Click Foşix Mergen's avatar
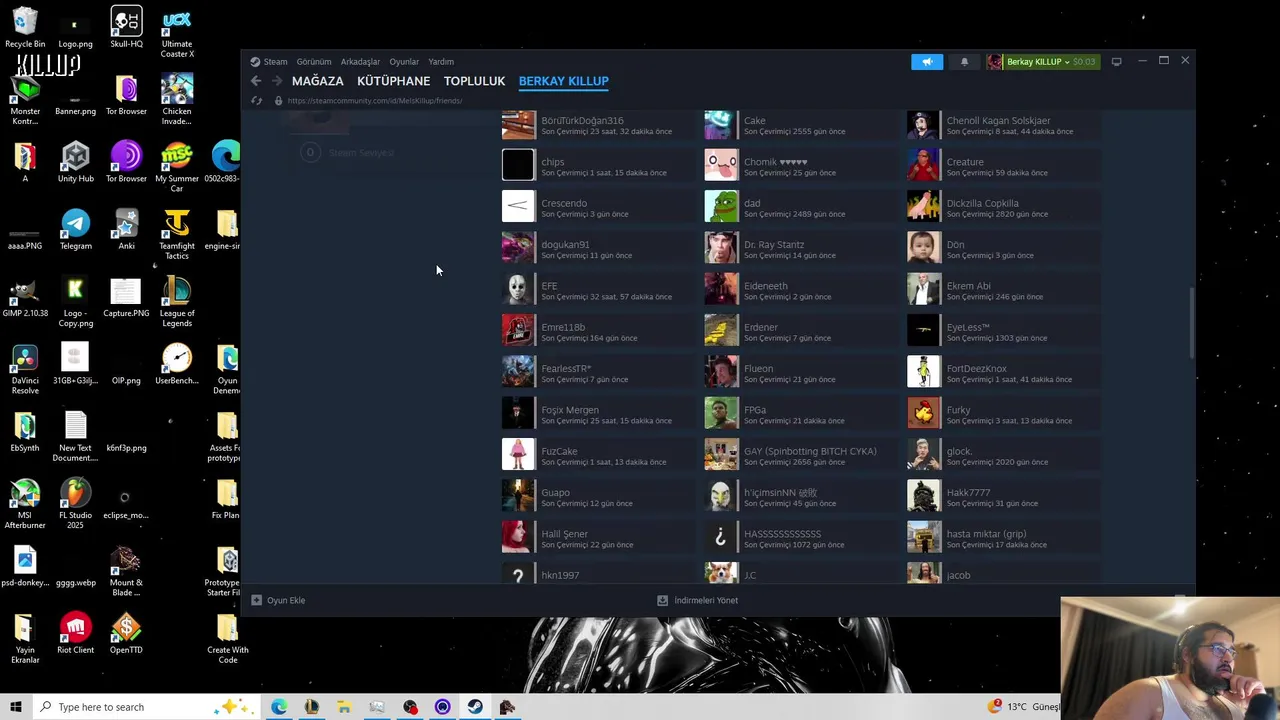 point(518,413)
